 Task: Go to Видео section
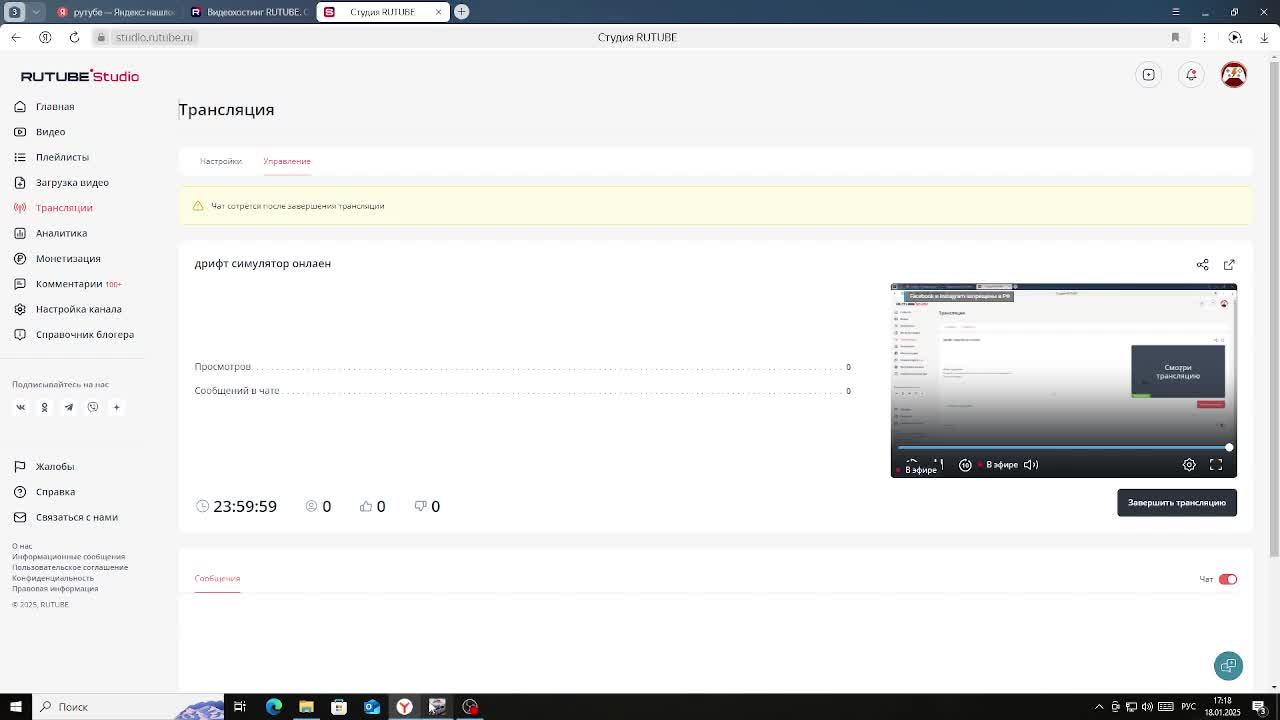[50, 132]
